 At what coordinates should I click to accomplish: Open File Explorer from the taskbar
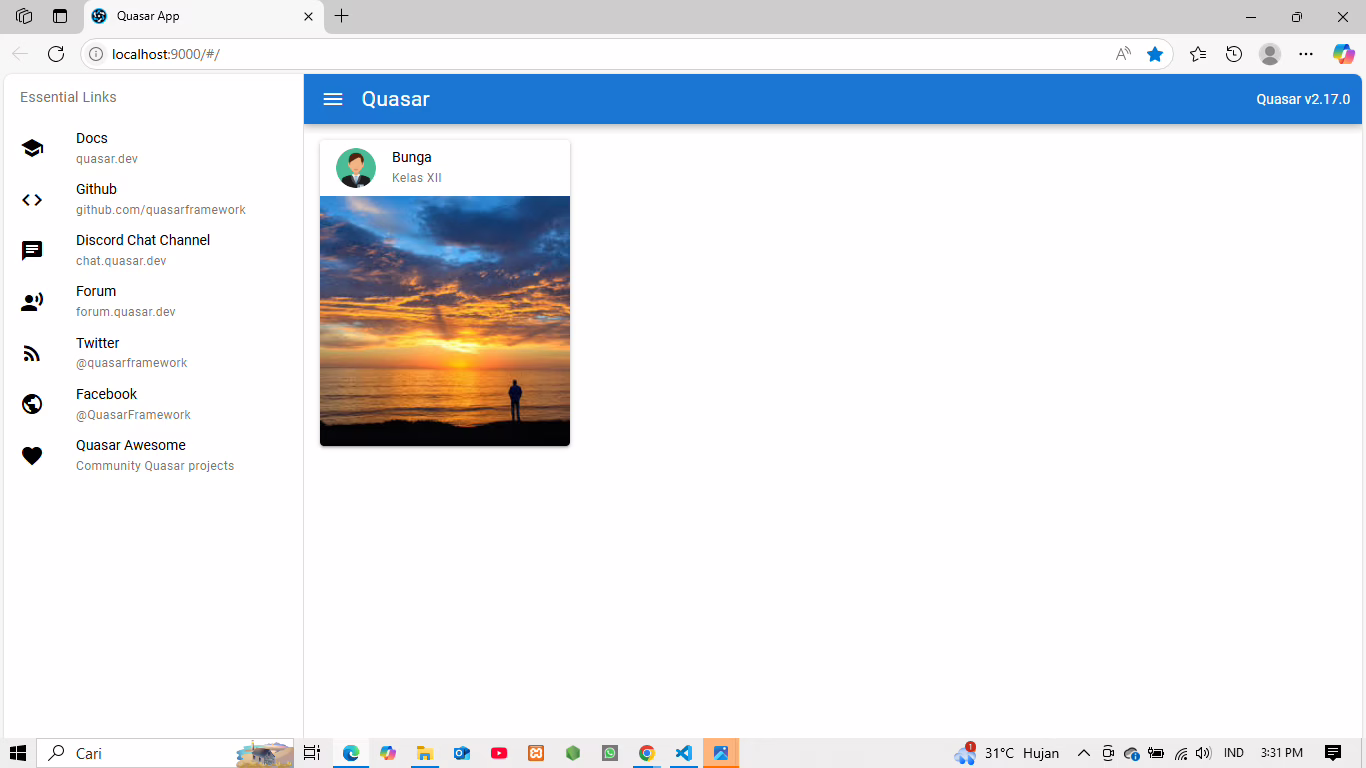(x=424, y=753)
